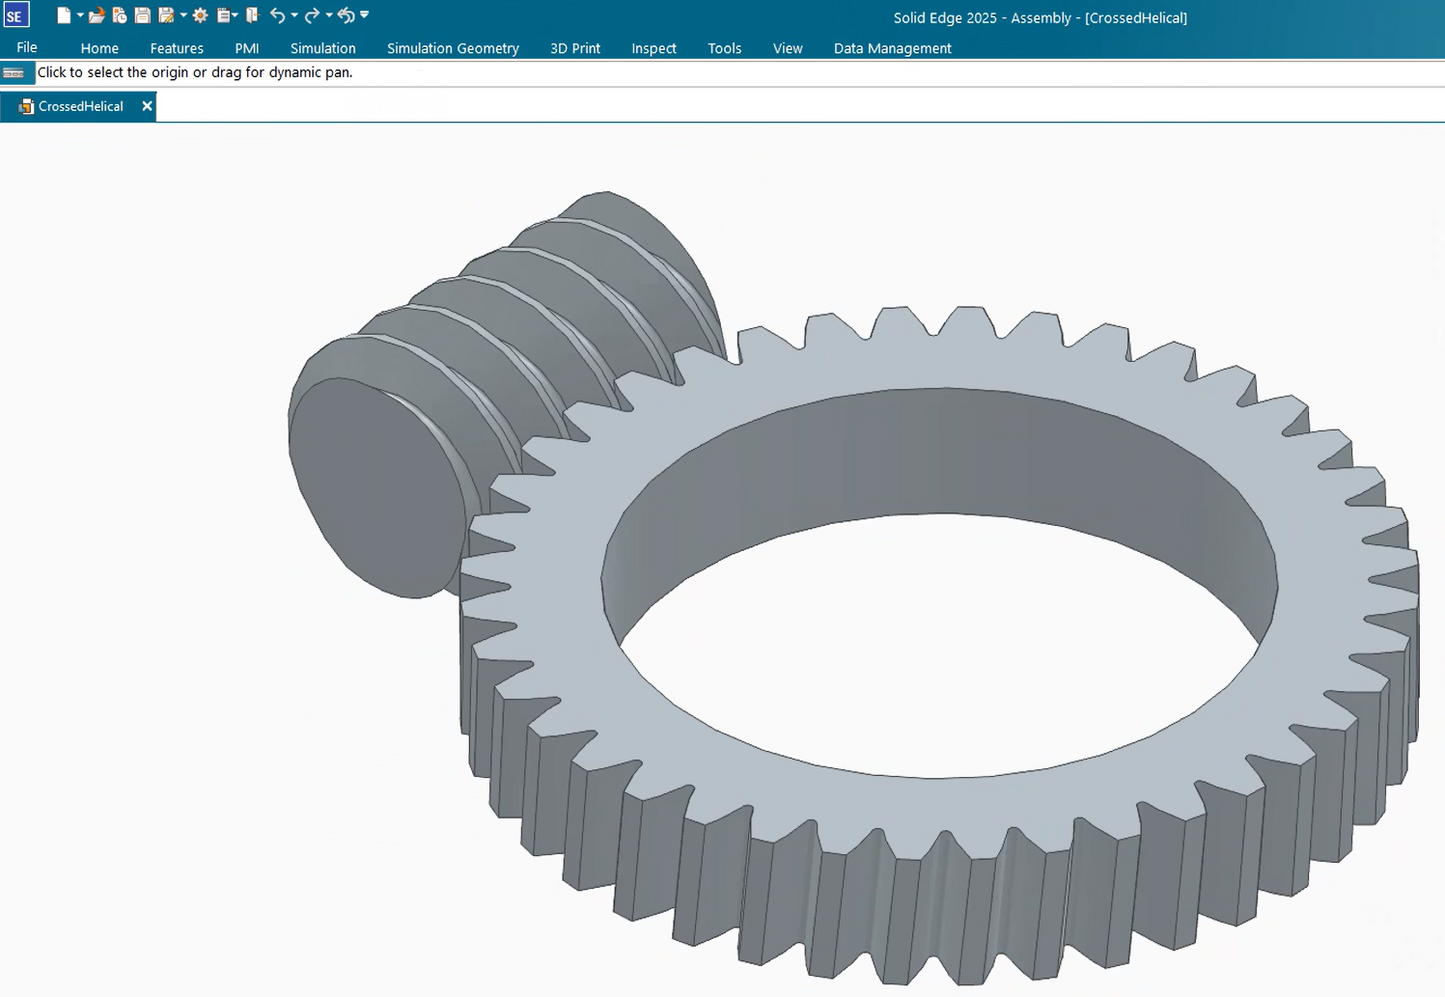Open the File menu
The image size is (1445, 997).
tap(27, 47)
